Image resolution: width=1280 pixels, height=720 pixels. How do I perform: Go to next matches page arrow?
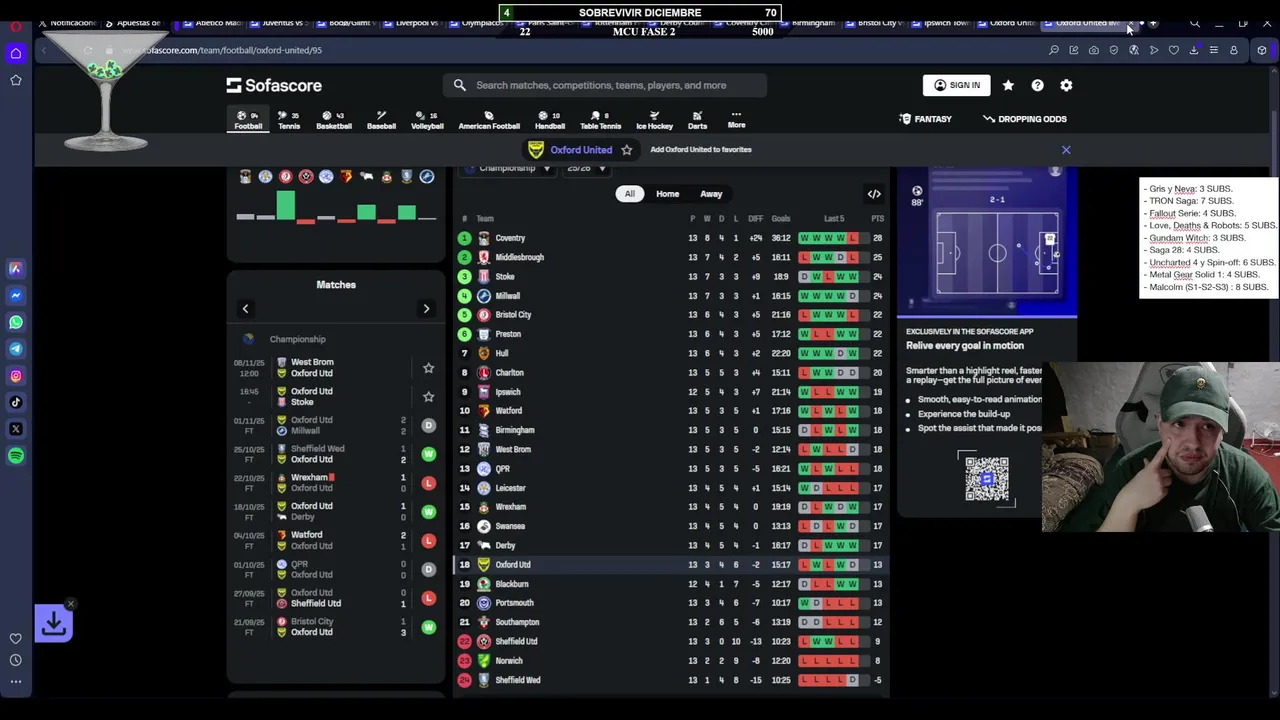point(426,309)
